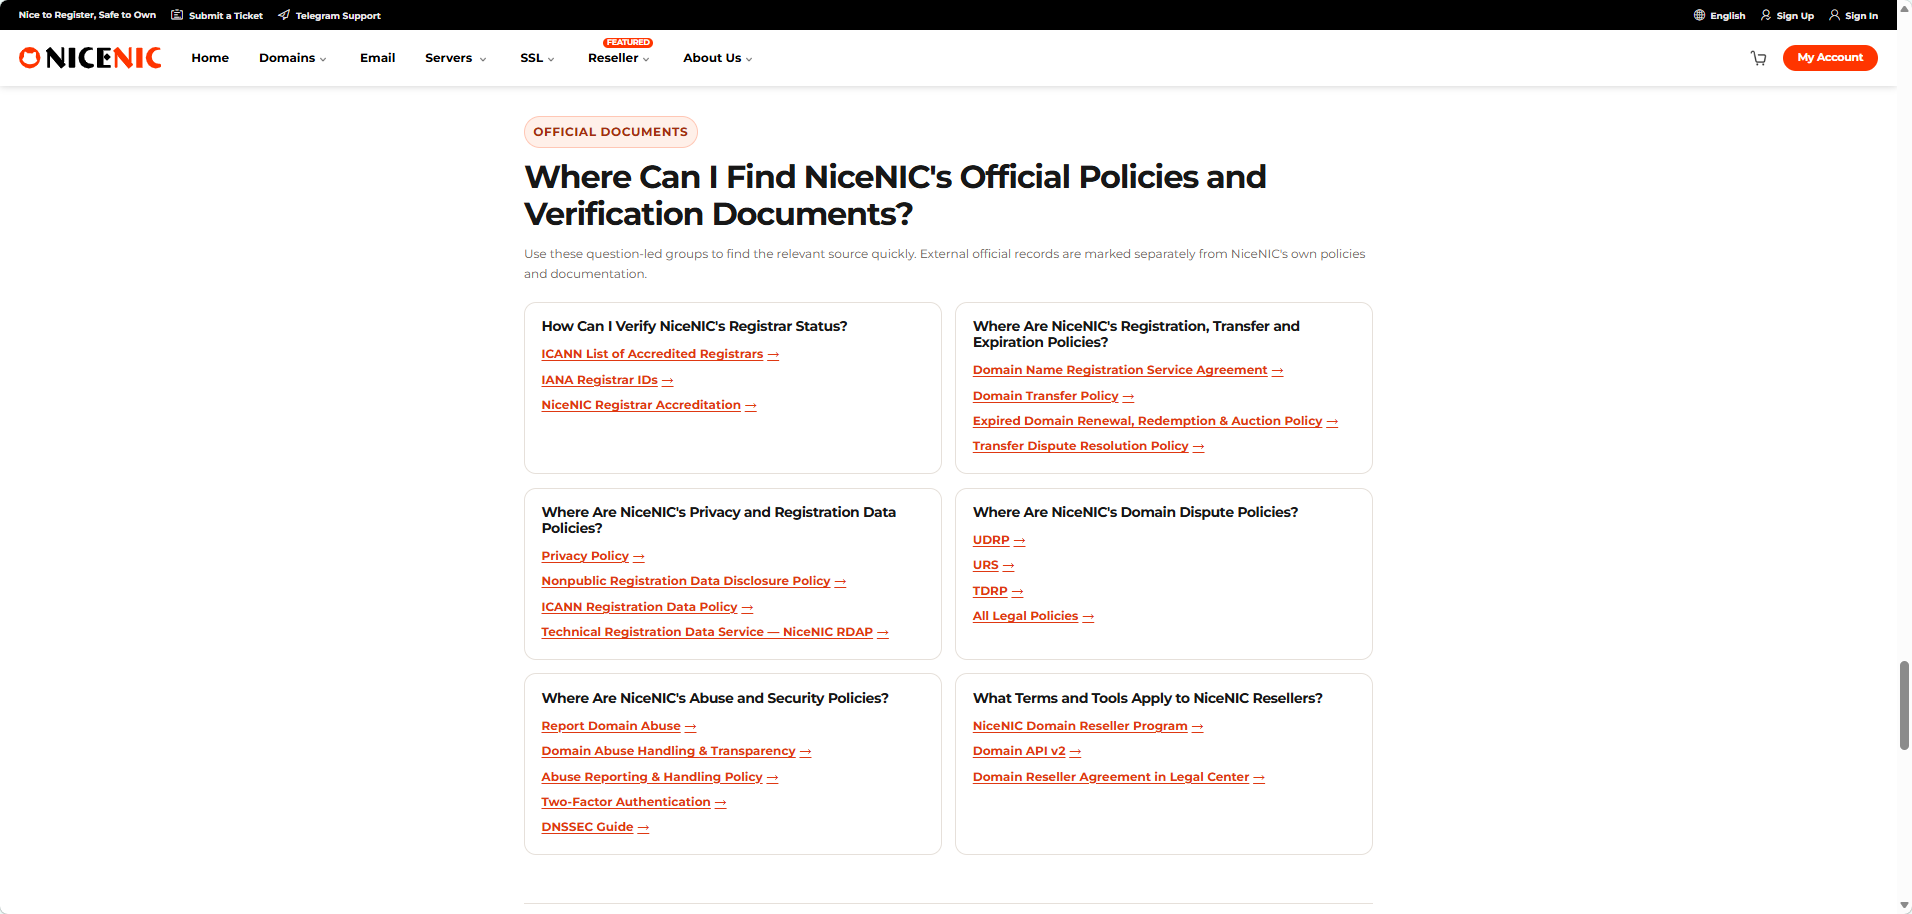
Task: Open NiceNIC Domain Reseller Program link
Action: click(1088, 726)
